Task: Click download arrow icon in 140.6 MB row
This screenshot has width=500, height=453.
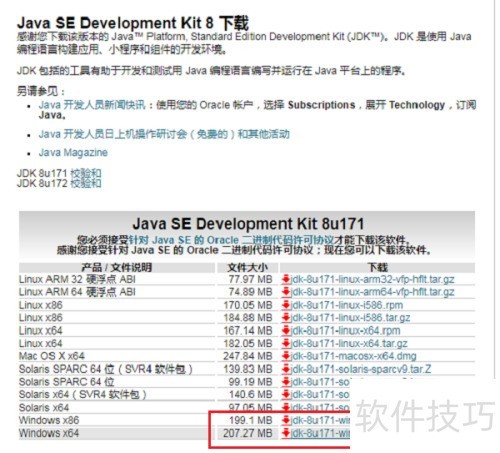Action: coord(286,395)
